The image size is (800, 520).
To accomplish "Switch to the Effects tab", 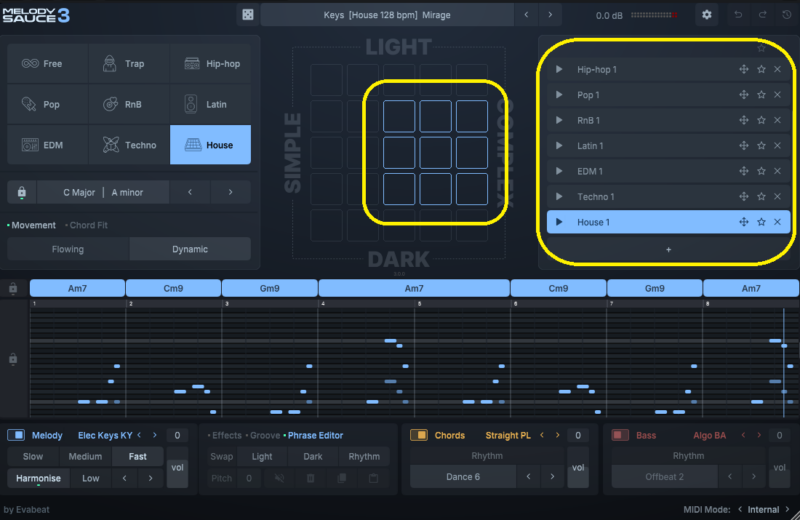I will click(x=226, y=435).
